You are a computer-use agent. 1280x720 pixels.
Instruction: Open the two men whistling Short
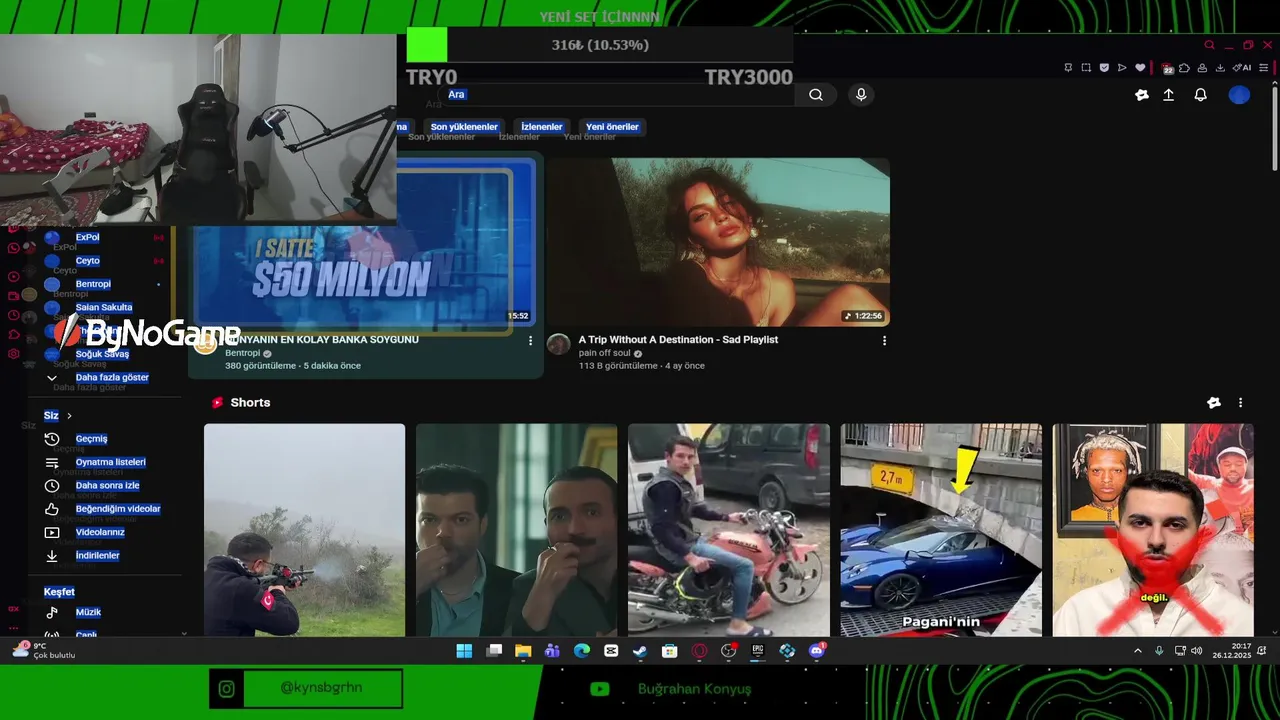coord(516,530)
